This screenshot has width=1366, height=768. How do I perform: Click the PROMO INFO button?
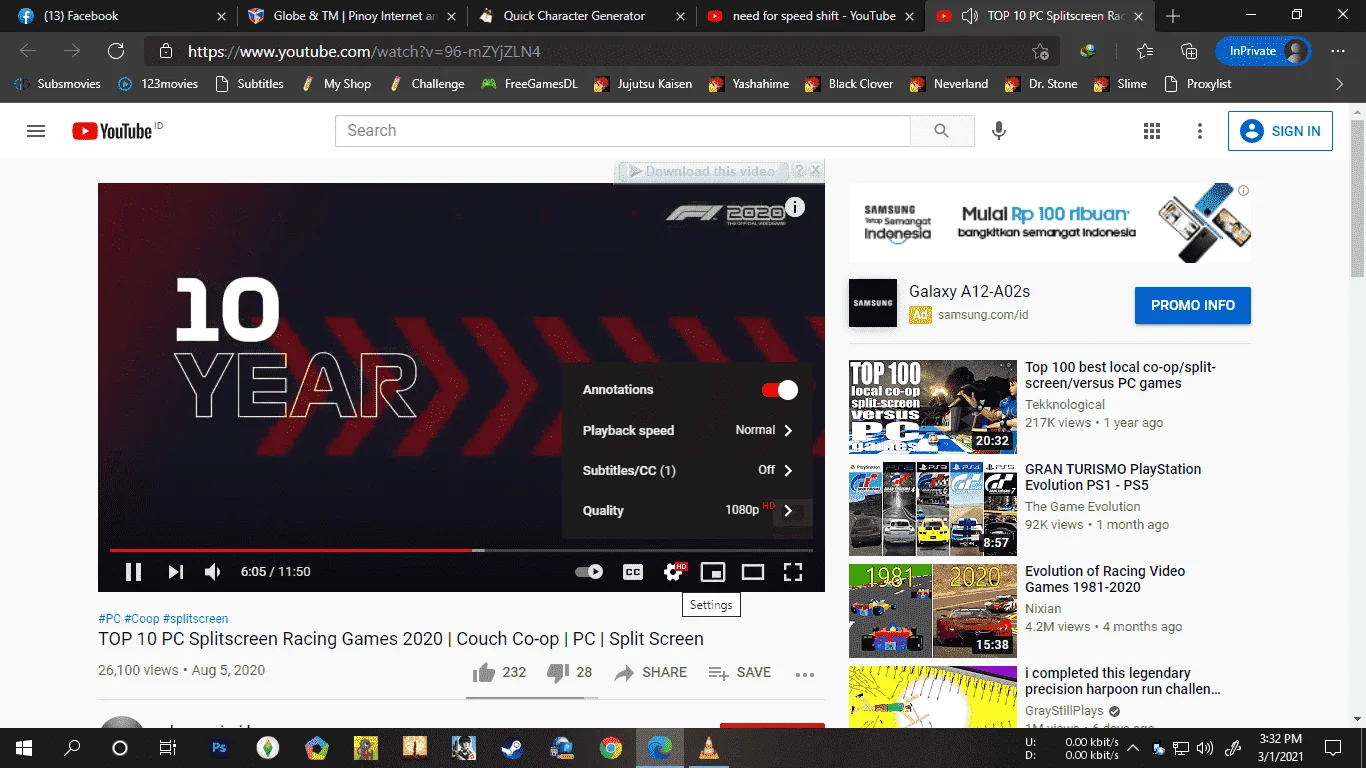click(x=1193, y=305)
